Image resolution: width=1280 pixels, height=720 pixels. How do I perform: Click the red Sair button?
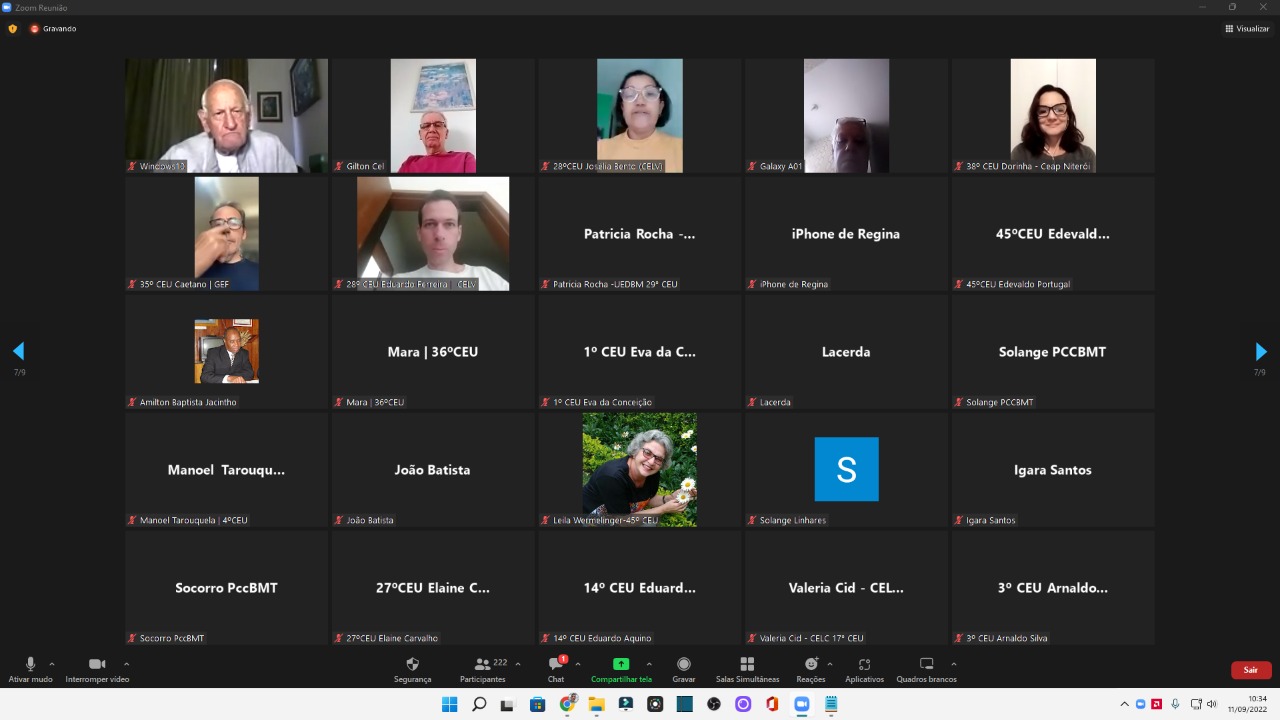(x=1250, y=670)
